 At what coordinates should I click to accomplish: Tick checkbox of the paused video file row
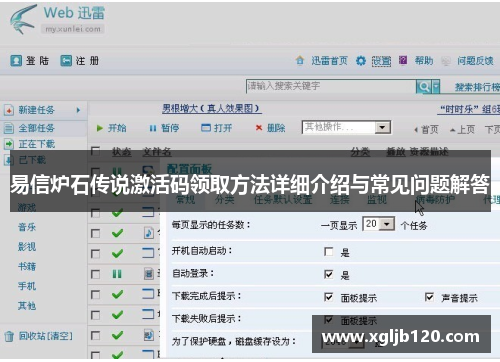96,274
